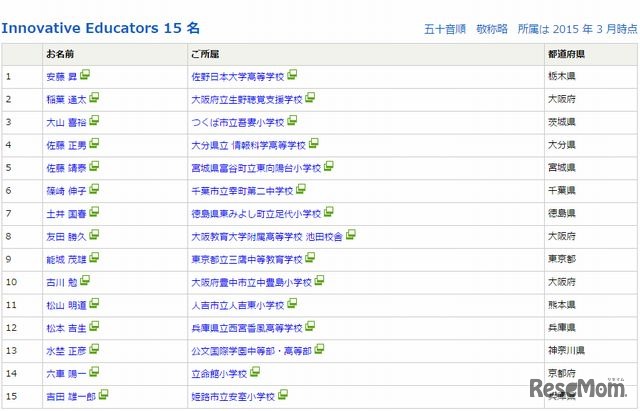Click the new-window icon beside 大山 喜裕

tap(94, 120)
